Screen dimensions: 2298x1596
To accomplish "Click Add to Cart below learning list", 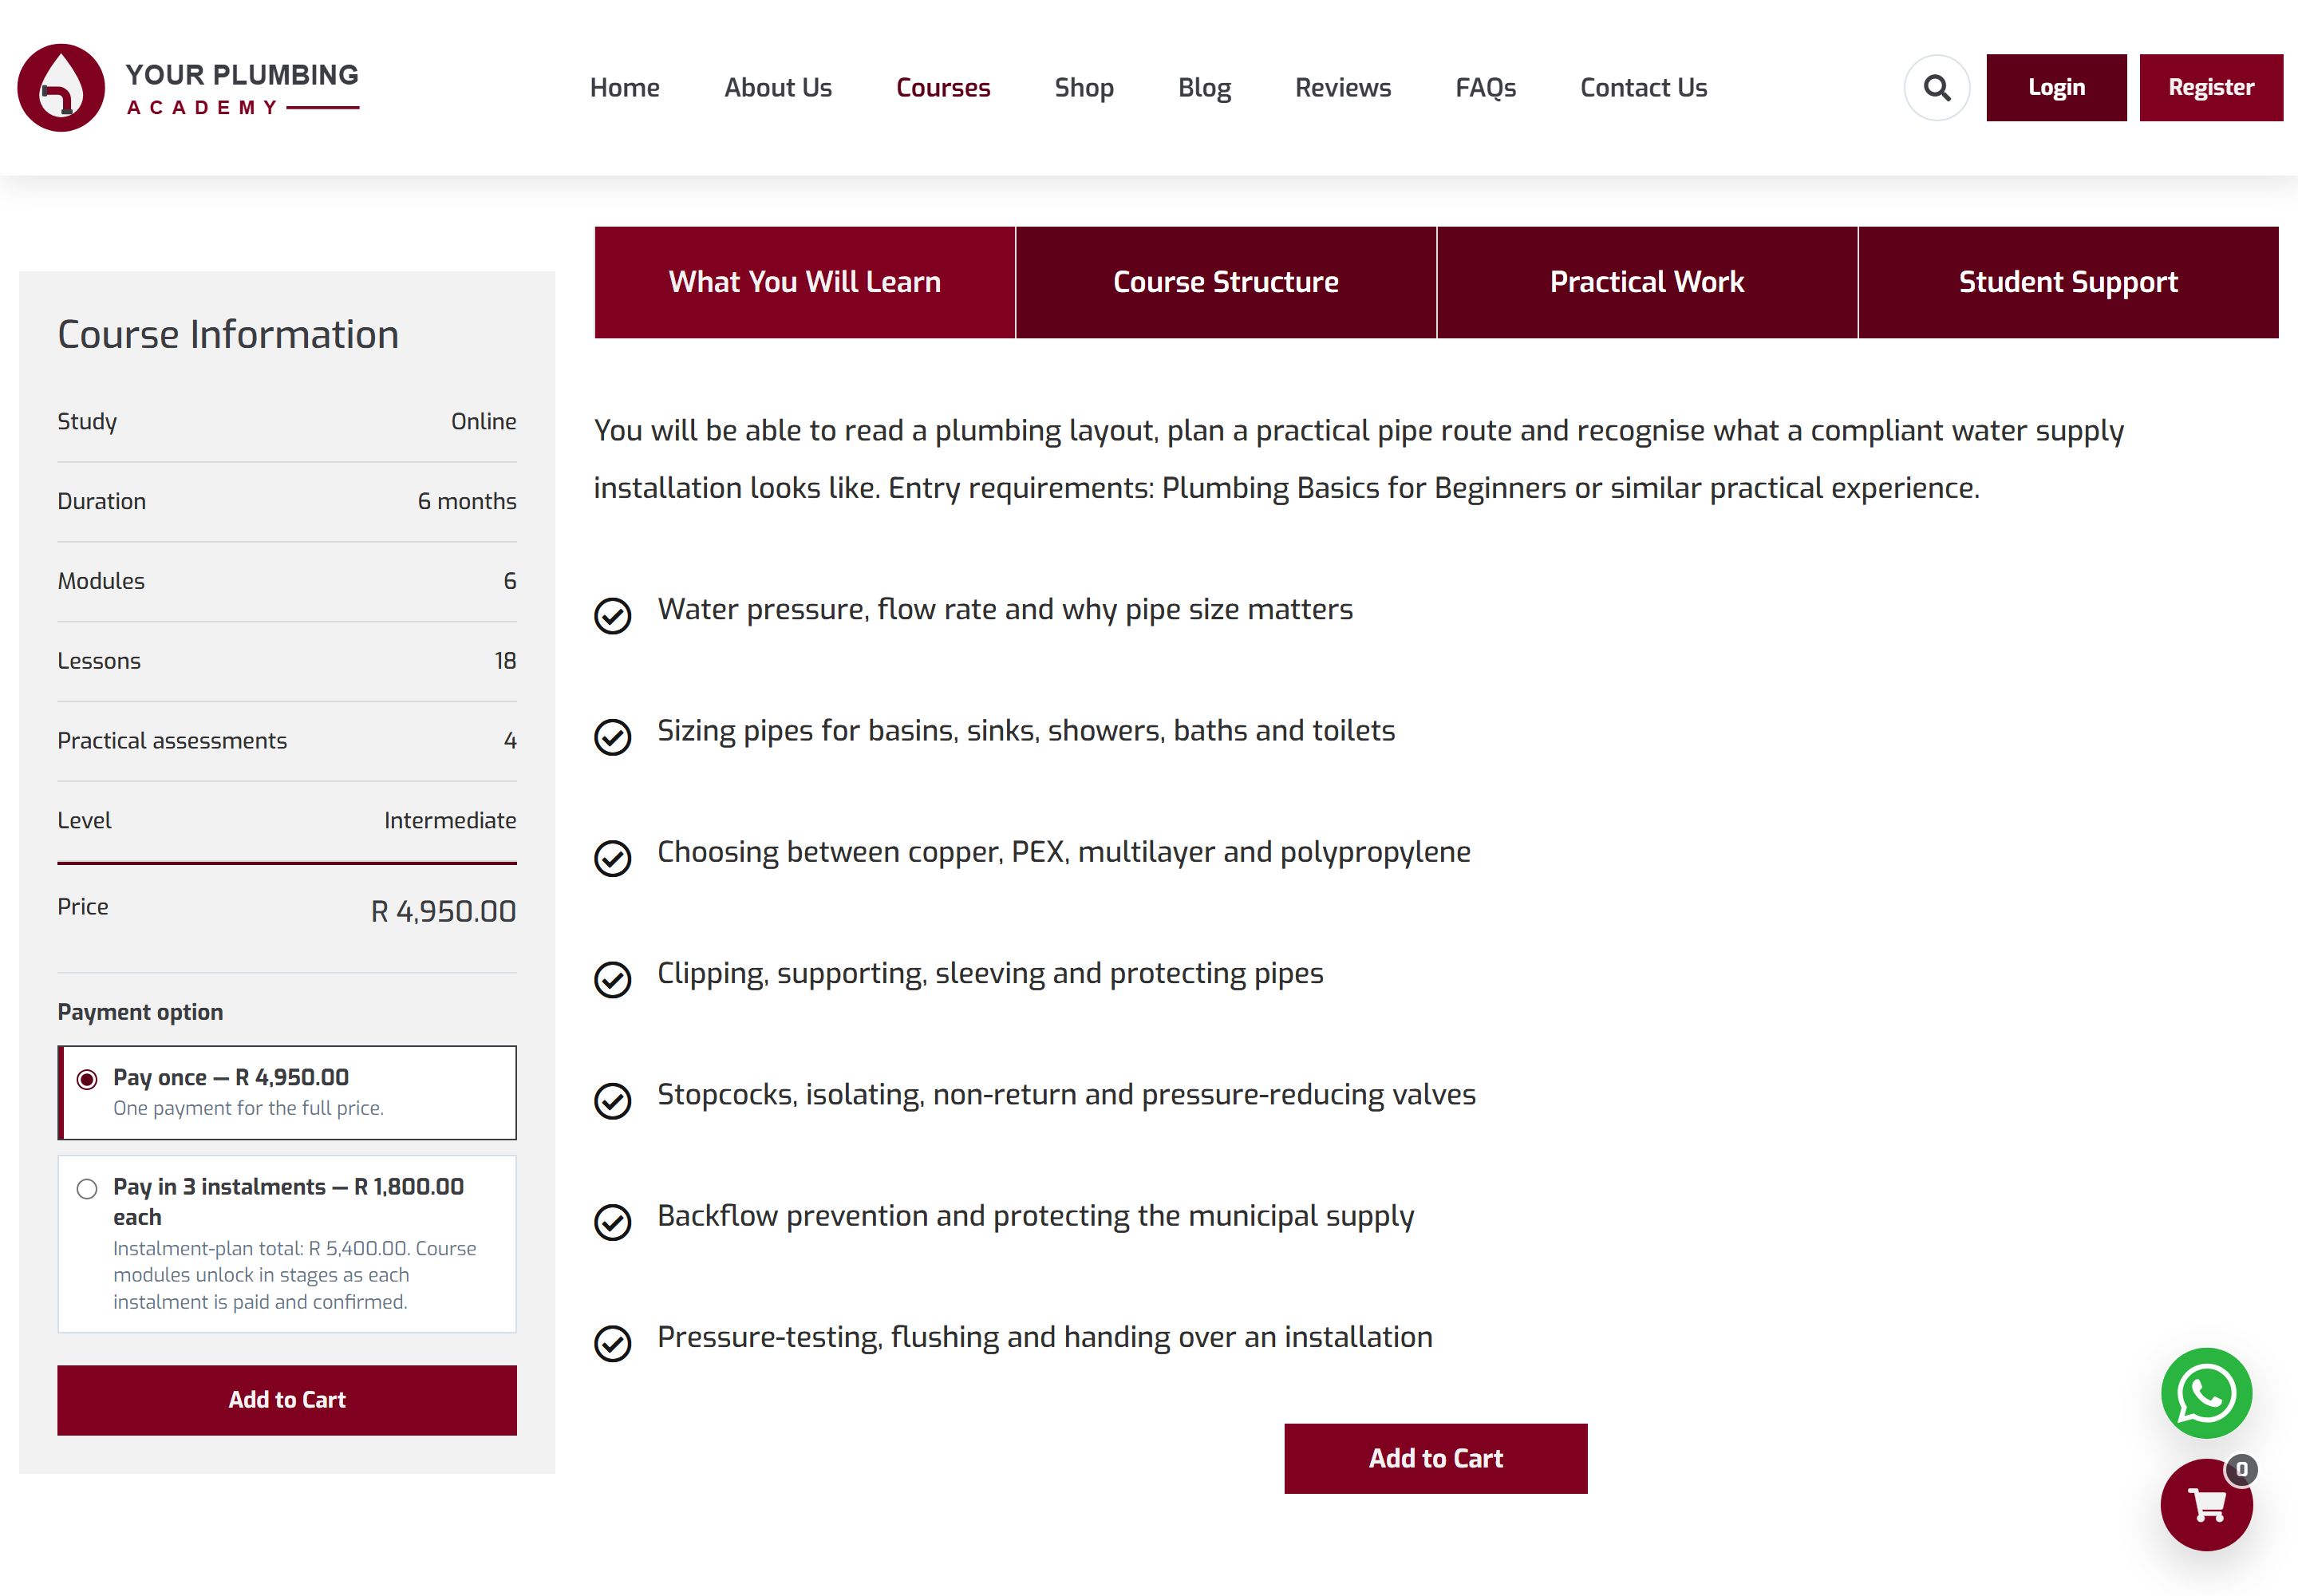I will pyautogui.click(x=1435, y=1458).
